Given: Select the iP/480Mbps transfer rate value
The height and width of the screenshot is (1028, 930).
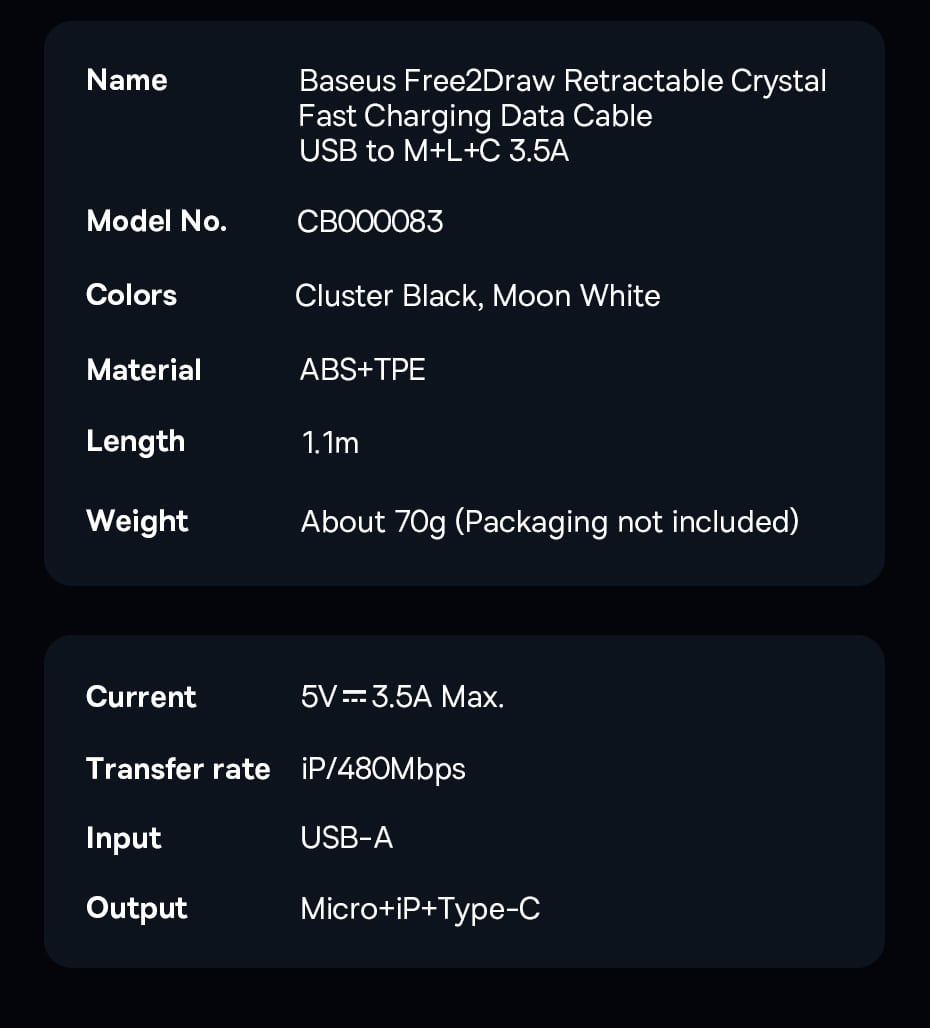Looking at the screenshot, I should click(x=383, y=769).
